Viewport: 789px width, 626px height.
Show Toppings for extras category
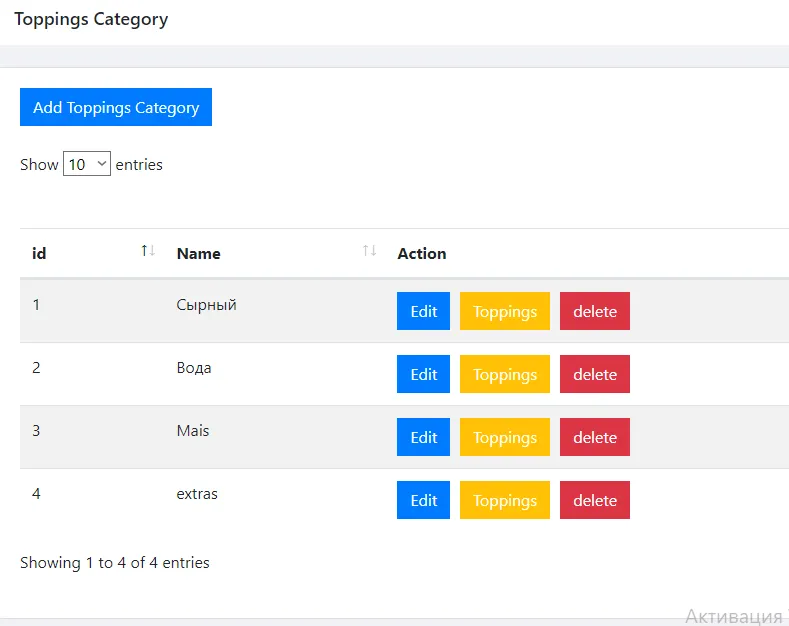(505, 500)
